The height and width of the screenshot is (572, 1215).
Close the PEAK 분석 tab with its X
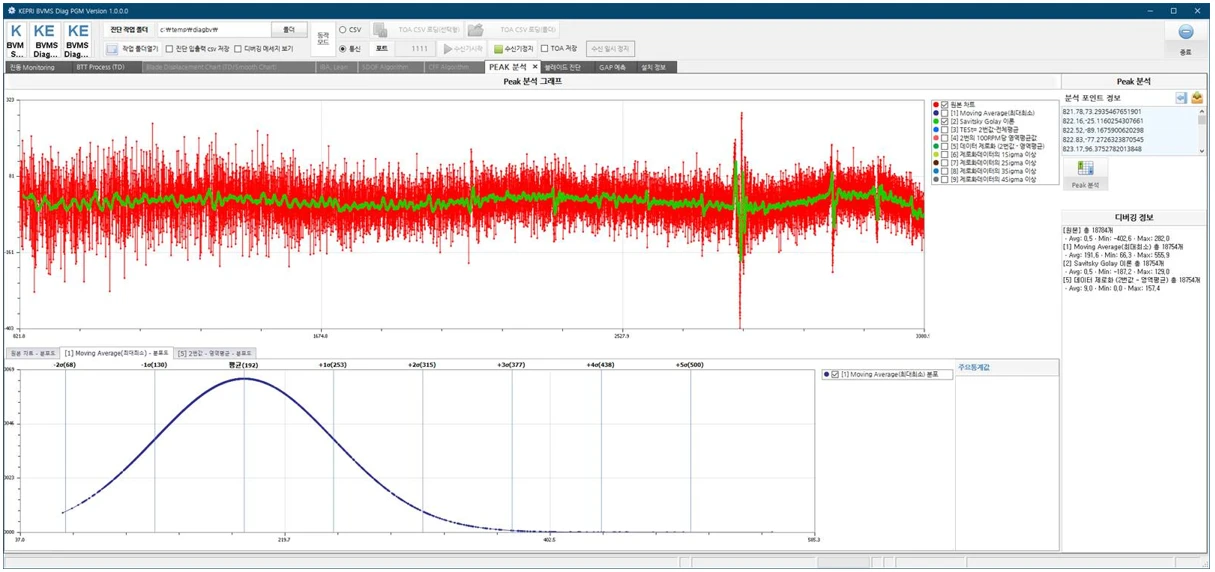[x=535, y=67]
